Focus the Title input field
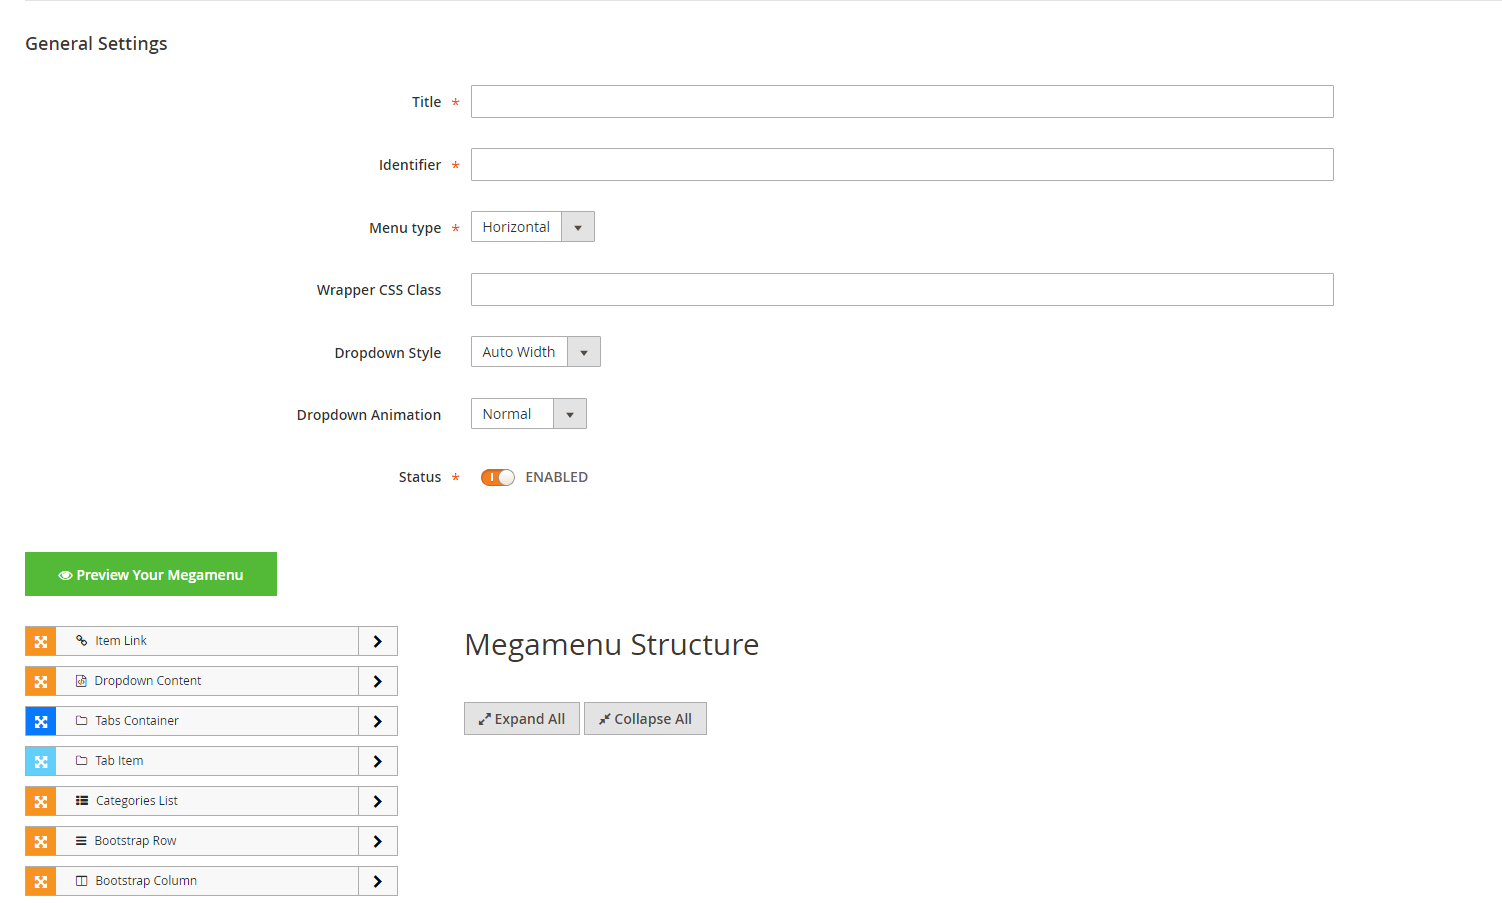Viewport: 1502px width, 903px height. (902, 102)
